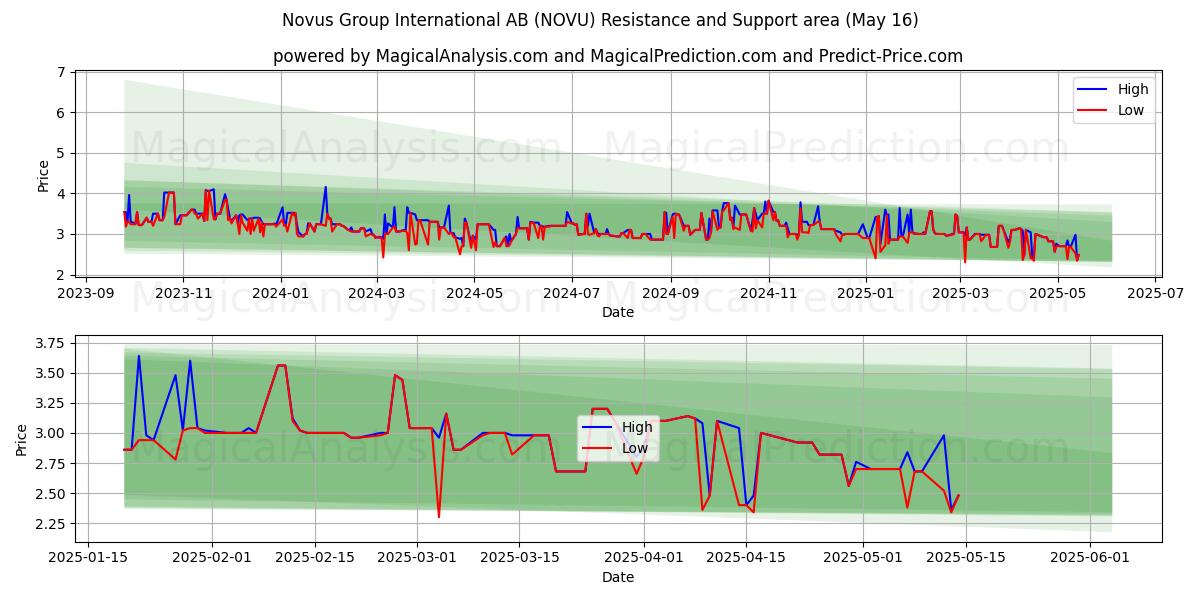Click the '2.25' y-axis tick on bottom chart

pos(50,524)
